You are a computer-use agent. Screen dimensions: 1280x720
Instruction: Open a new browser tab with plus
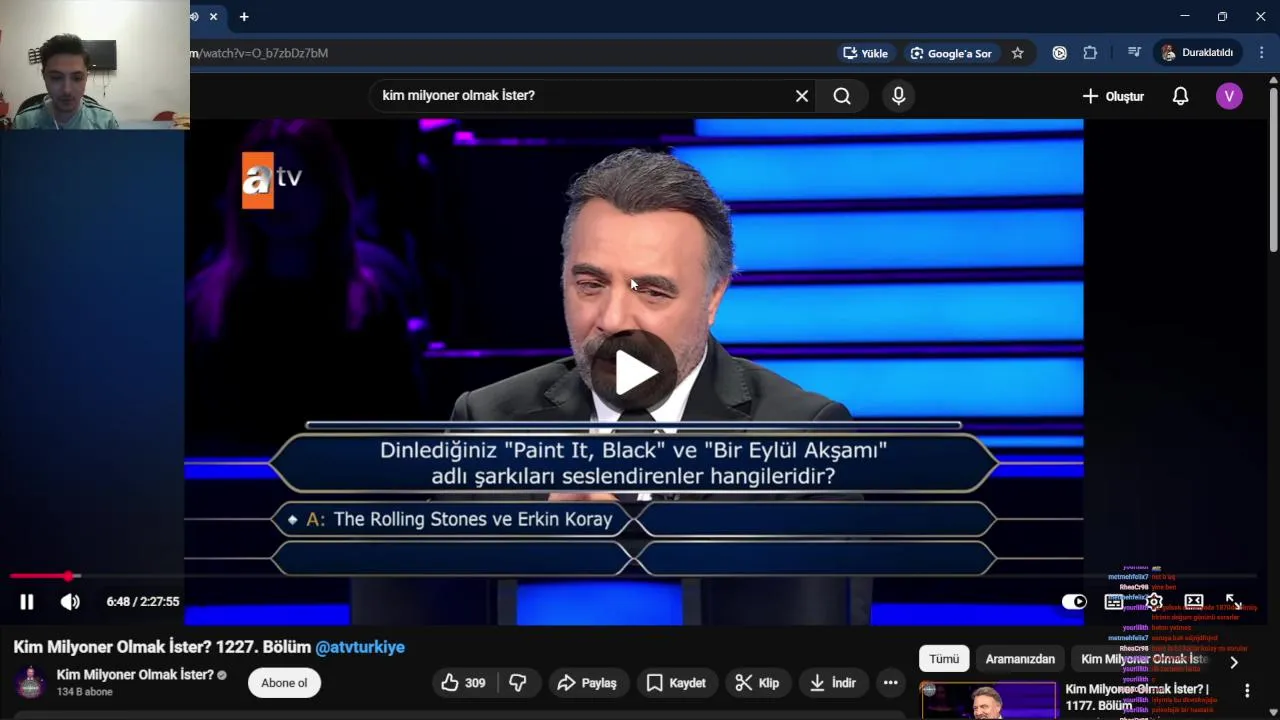pyautogui.click(x=244, y=17)
